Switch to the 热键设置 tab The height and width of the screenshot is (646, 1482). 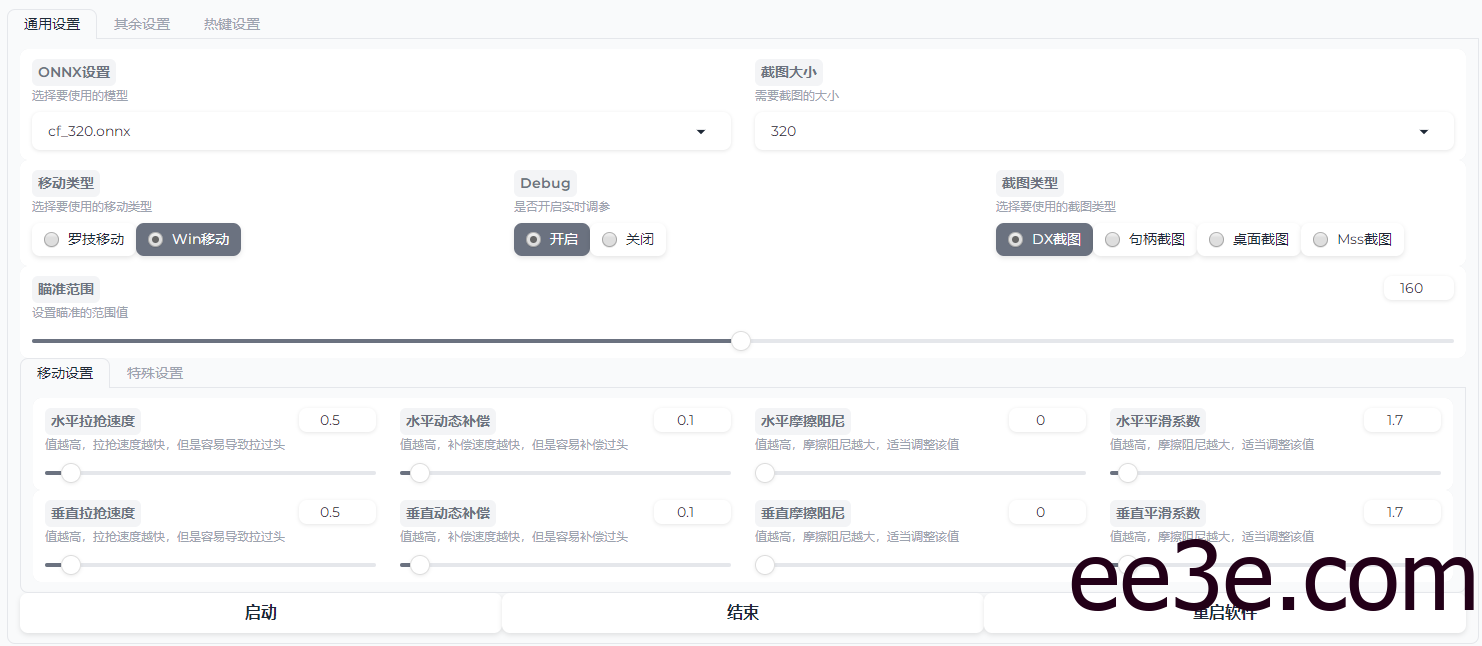click(x=231, y=23)
